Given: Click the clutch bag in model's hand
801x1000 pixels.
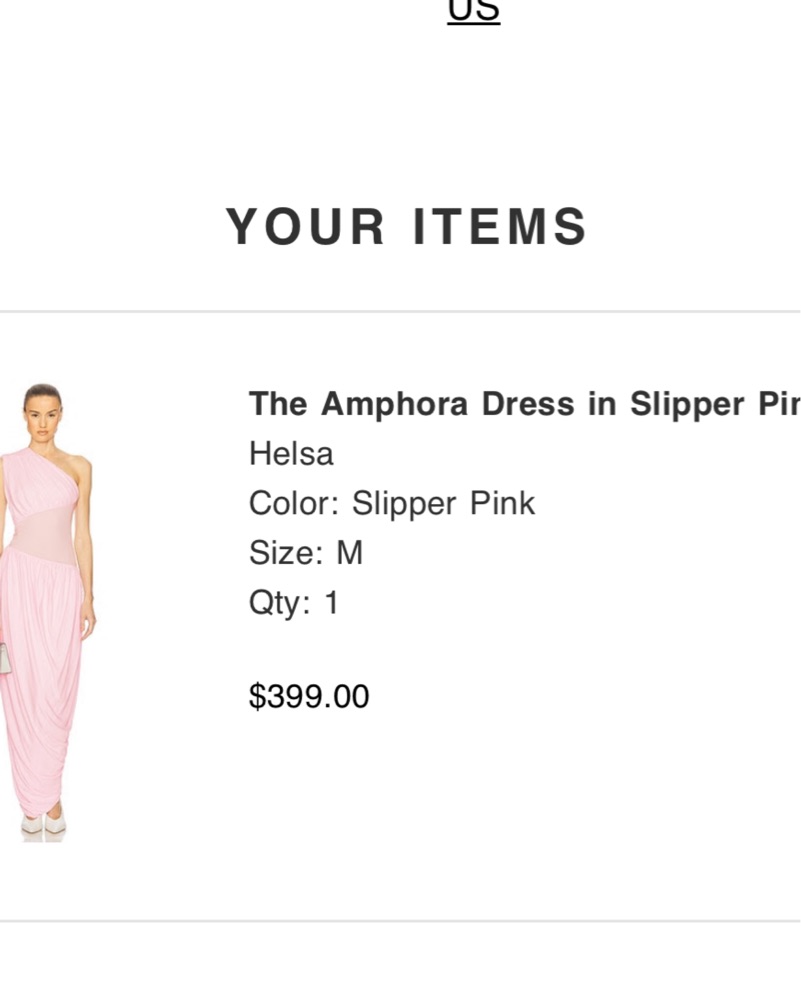Looking at the screenshot, I should (4, 658).
